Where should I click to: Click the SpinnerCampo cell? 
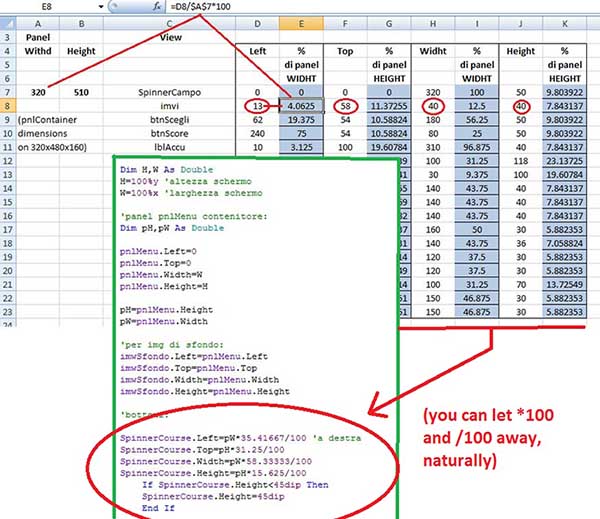170,92
